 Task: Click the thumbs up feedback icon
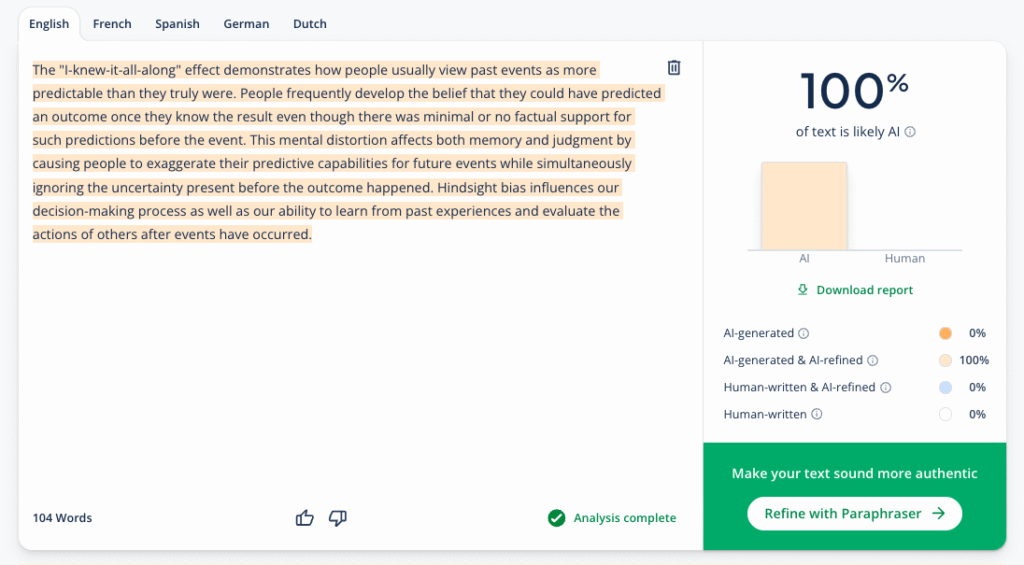pos(305,518)
